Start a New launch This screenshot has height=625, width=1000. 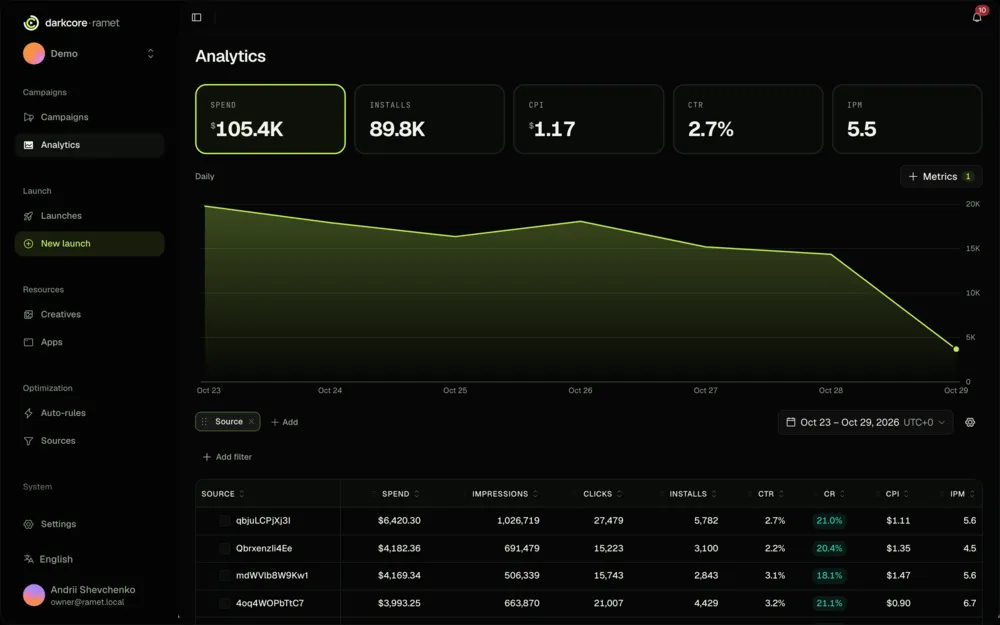[89, 244]
